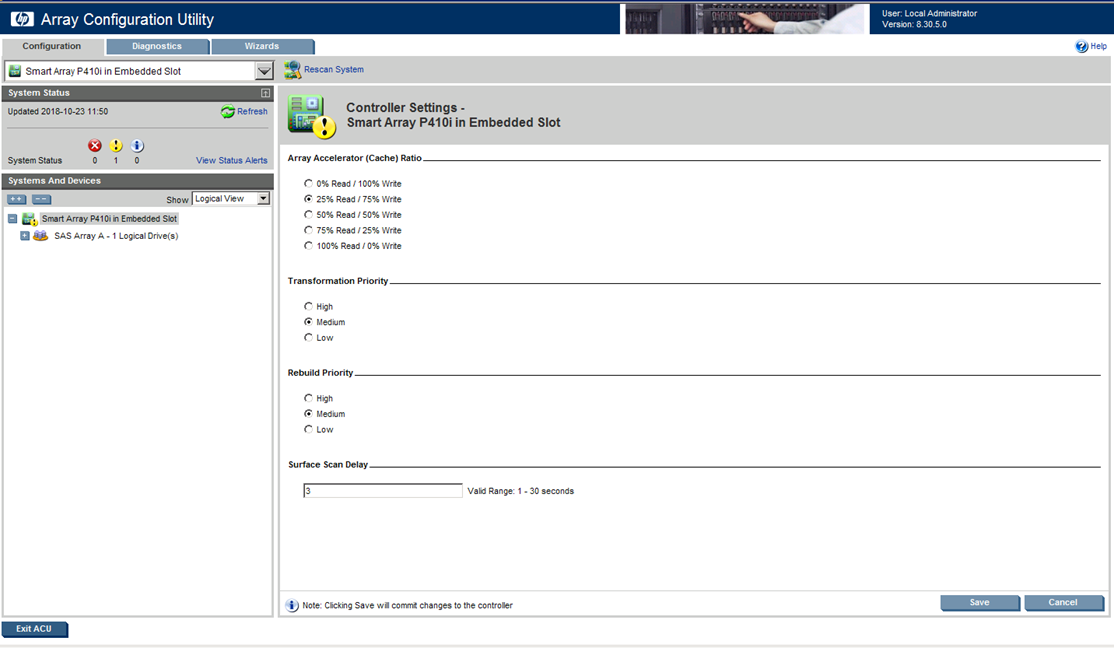Image resolution: width=1114 pixels, height=648 pixels.
Task: Click the collapse all tree nodes icon
Action: pos(42,199)
